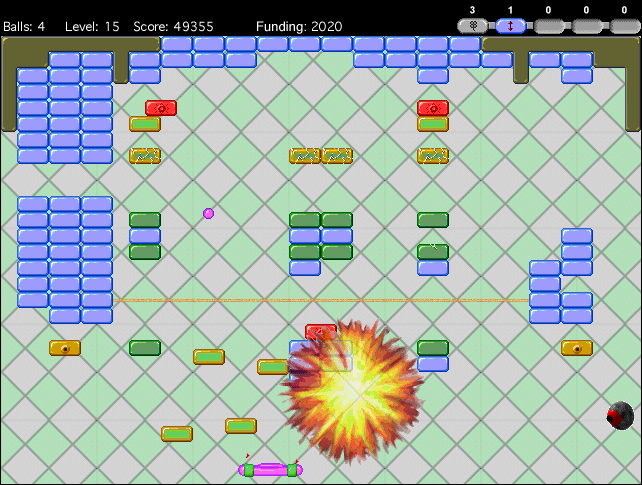Click the fourth empty power-up slot
This screenshot has height=485, width=642.
[587, 26]
